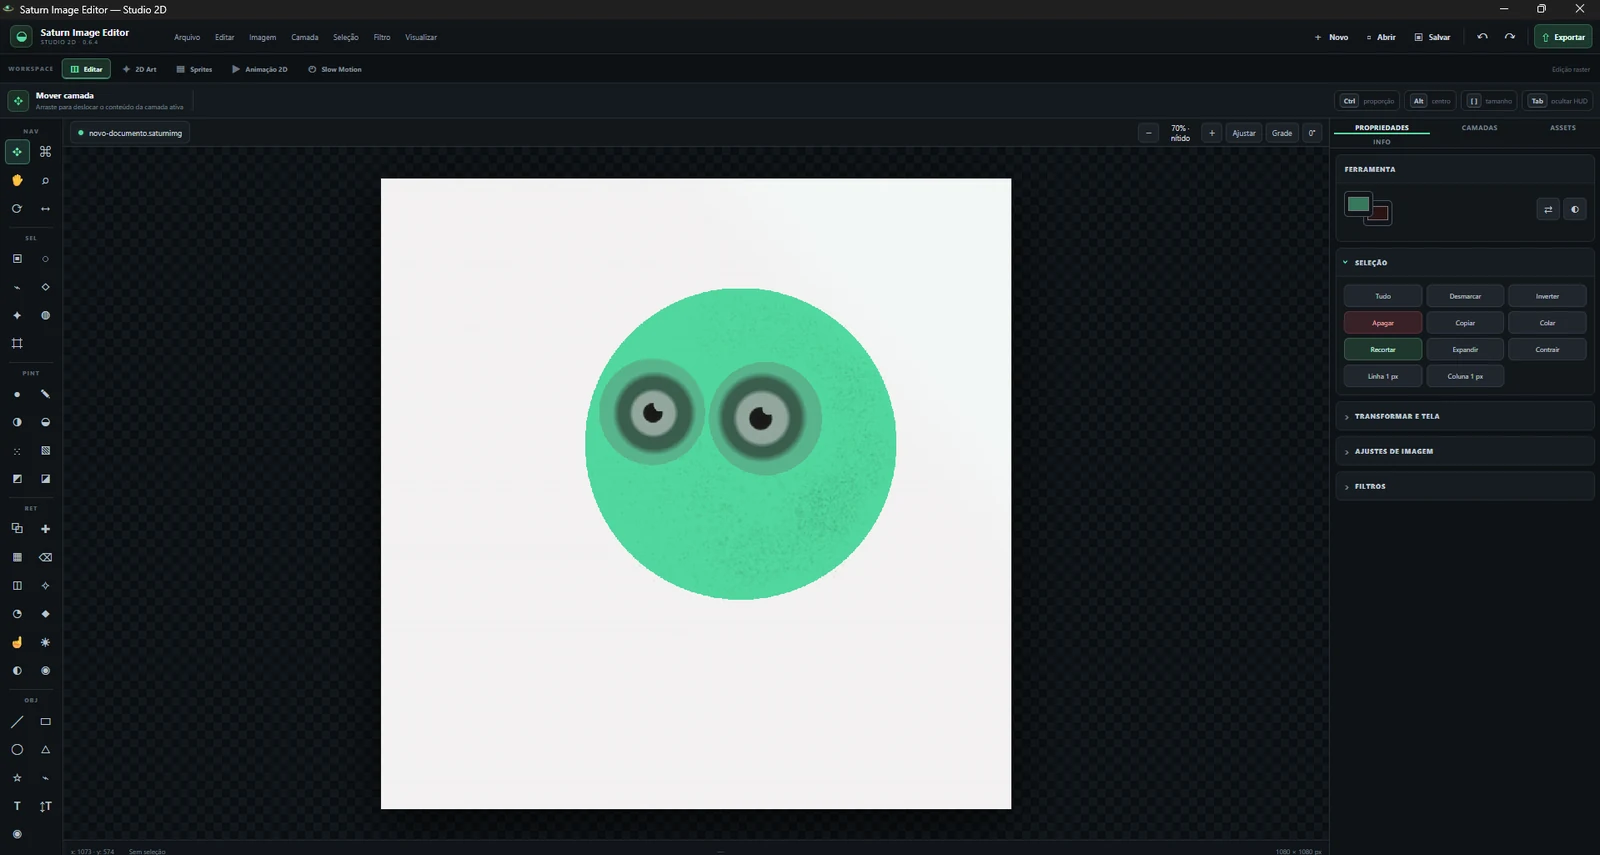1600x855 pixels.
Task: Activate the Editar workspace mode
Action: (86, 69)
